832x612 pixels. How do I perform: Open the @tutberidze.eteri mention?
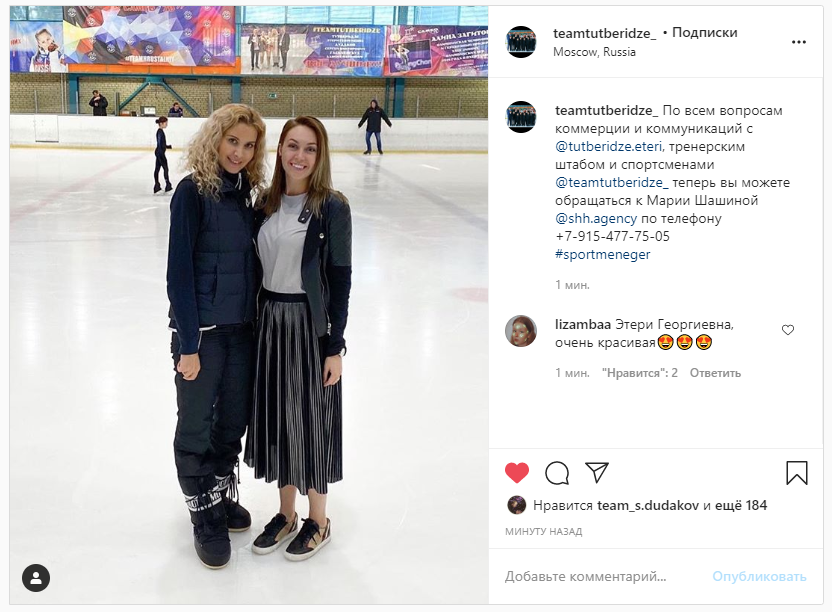(609, 146)
